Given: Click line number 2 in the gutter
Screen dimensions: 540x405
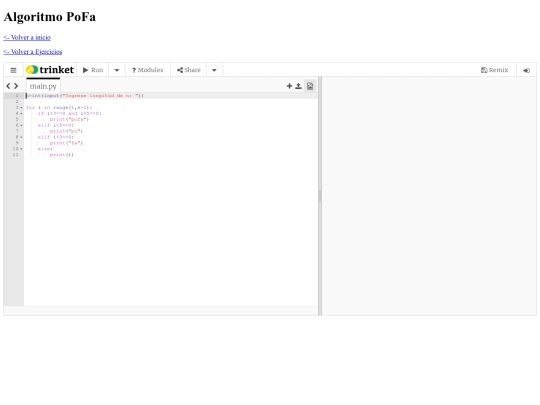Looking at the screenshot, I should [17, 102].
